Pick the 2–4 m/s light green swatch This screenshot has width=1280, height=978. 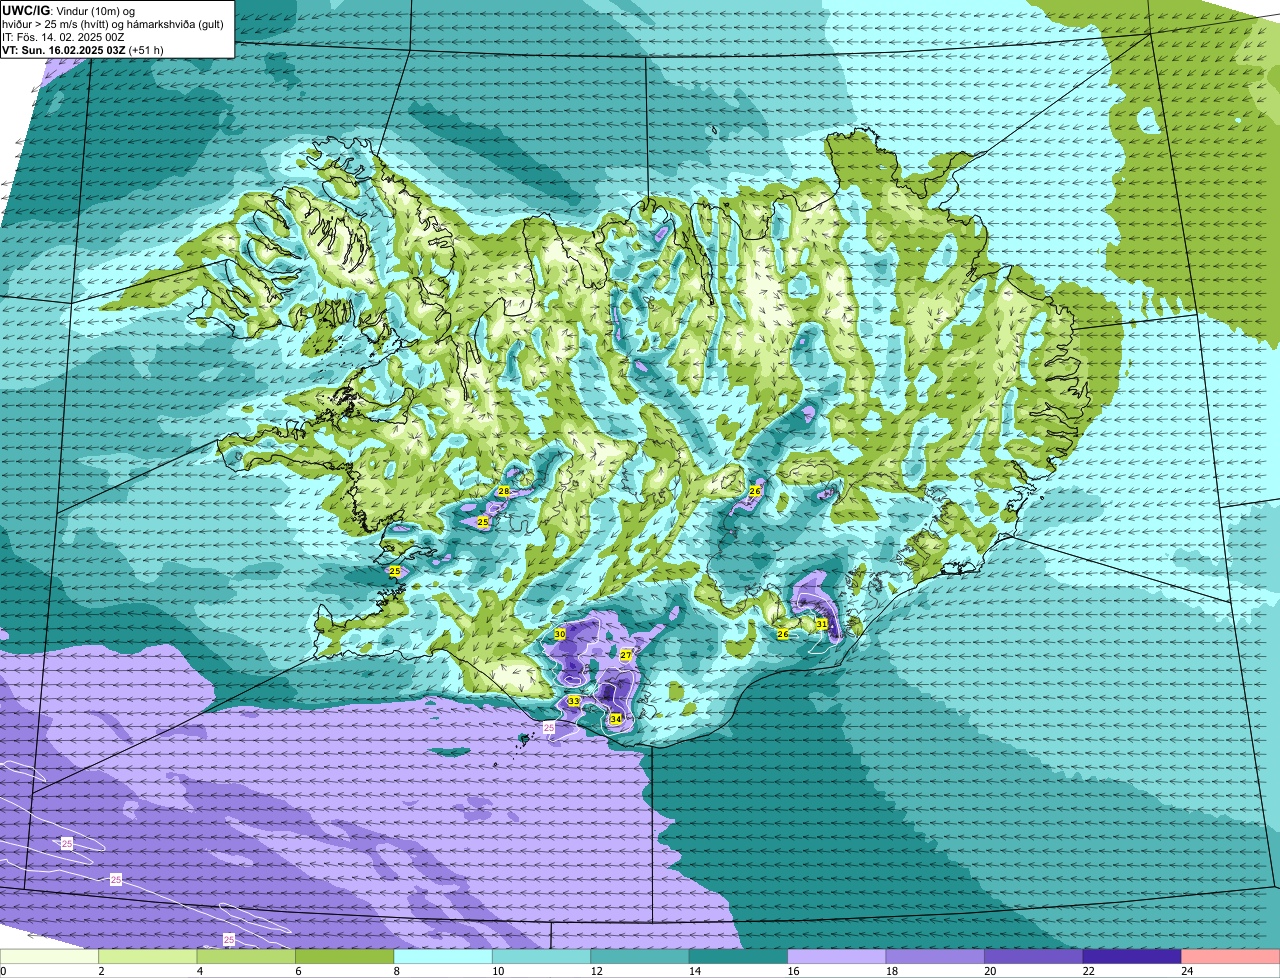coord(148,956)
